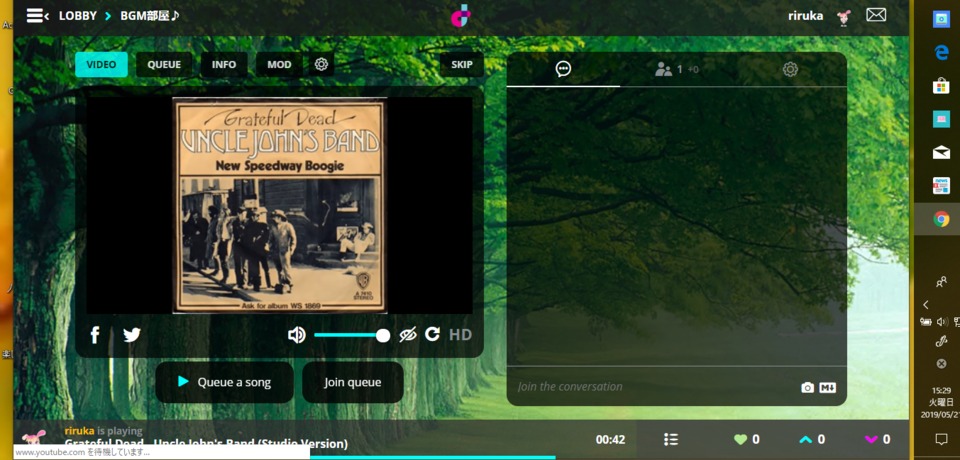Open the People icon in taskbar
Image resolution: width=960 pixels, height=460 pixels.
942,282
